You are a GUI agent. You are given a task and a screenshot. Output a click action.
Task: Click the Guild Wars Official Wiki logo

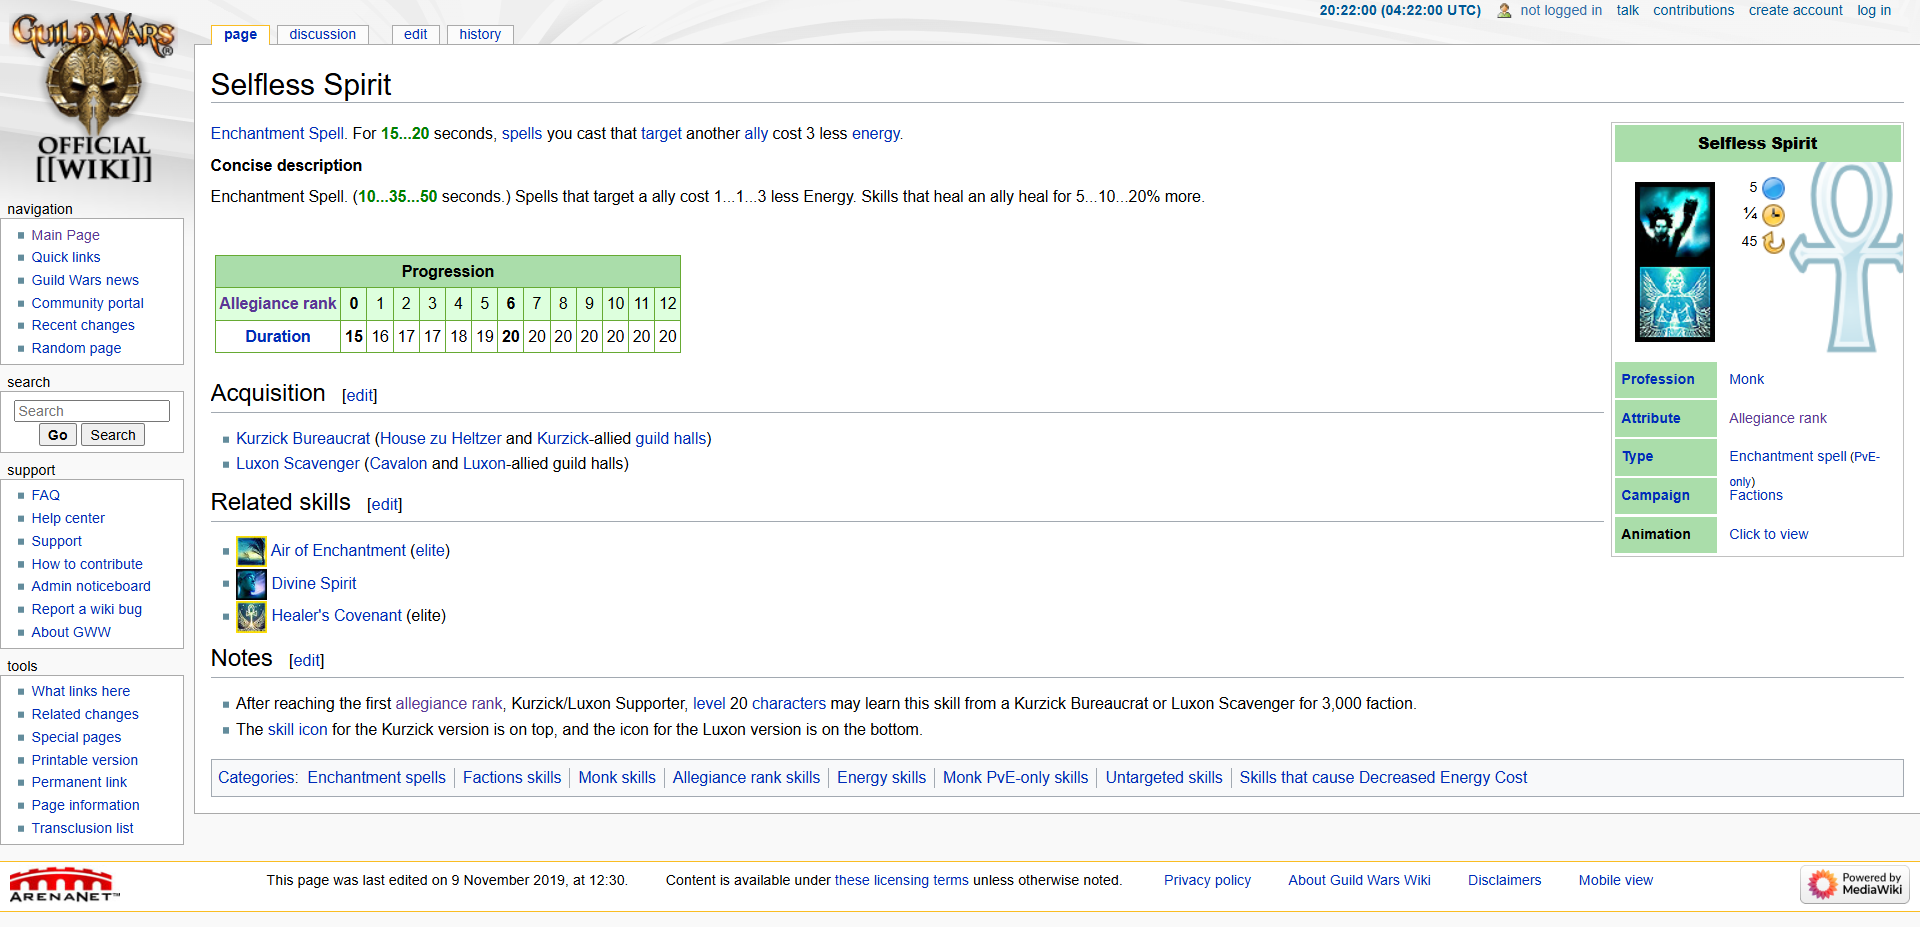coord(93,97)
